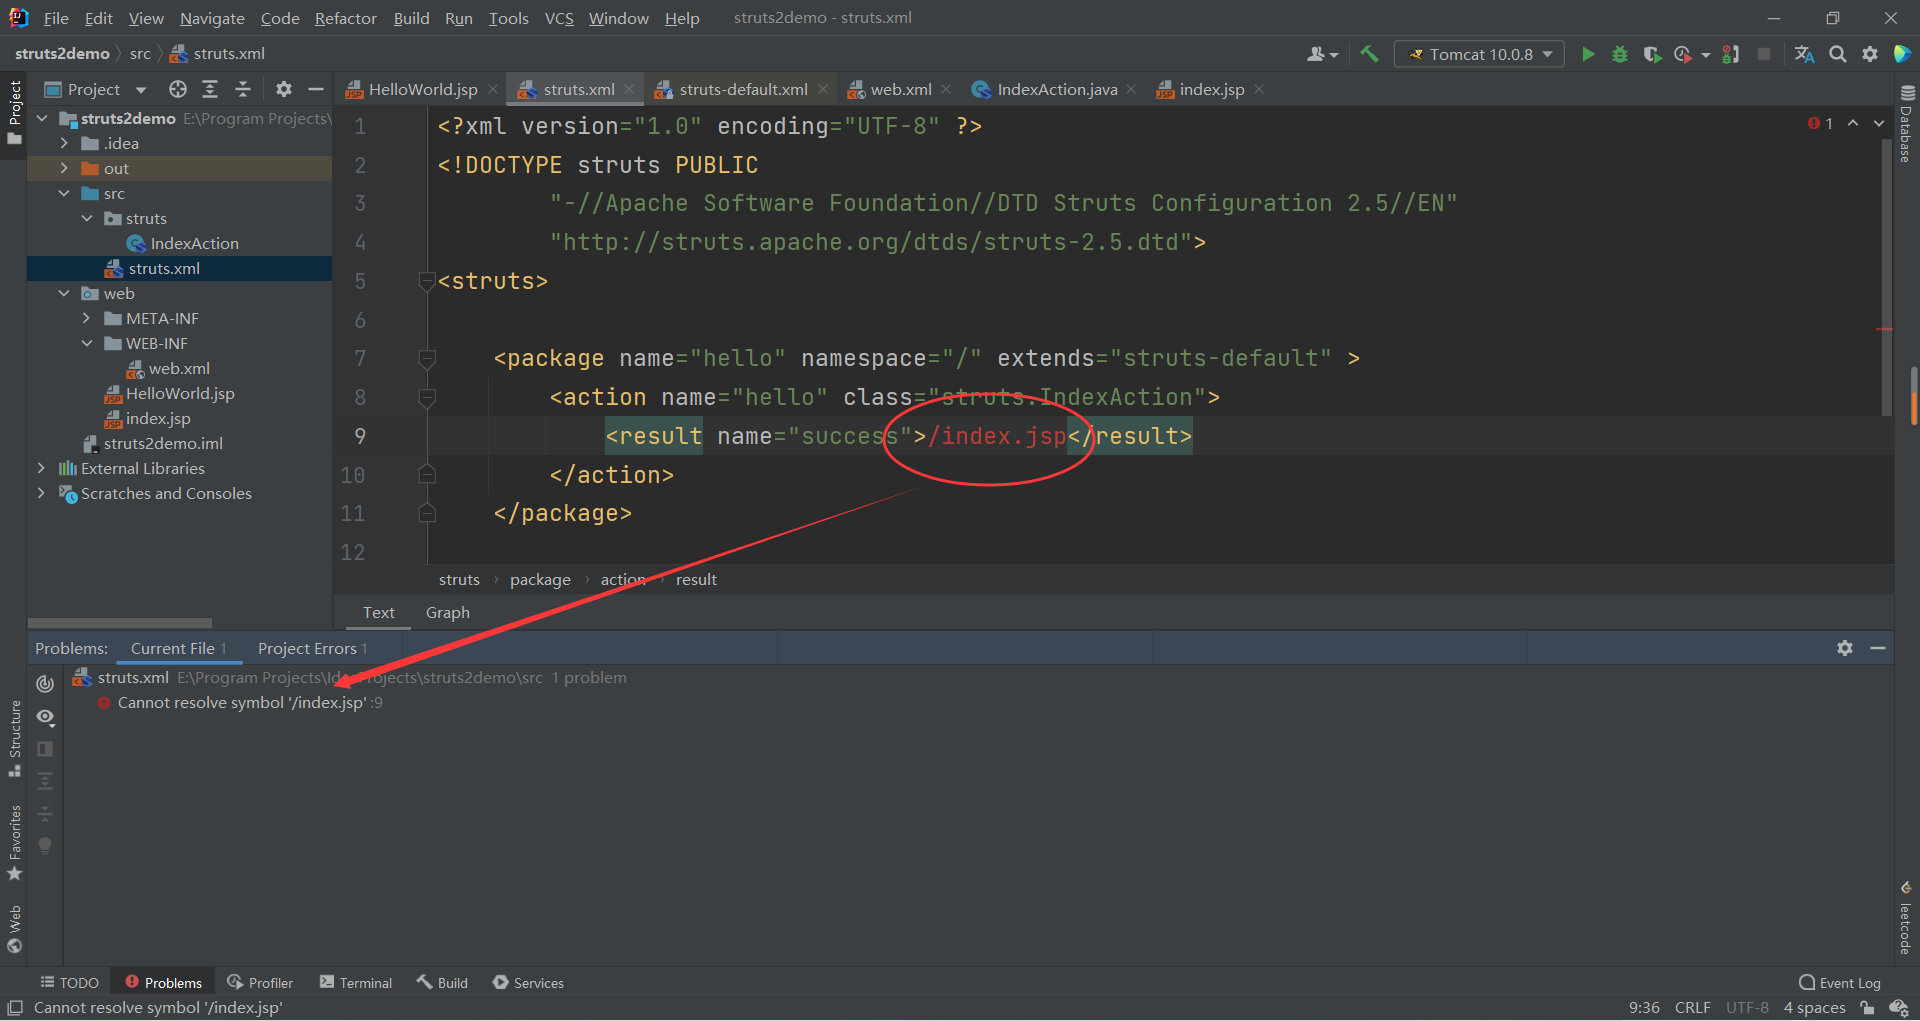
Task: Toggle the Favorites side panel
Action: (14, 843)
